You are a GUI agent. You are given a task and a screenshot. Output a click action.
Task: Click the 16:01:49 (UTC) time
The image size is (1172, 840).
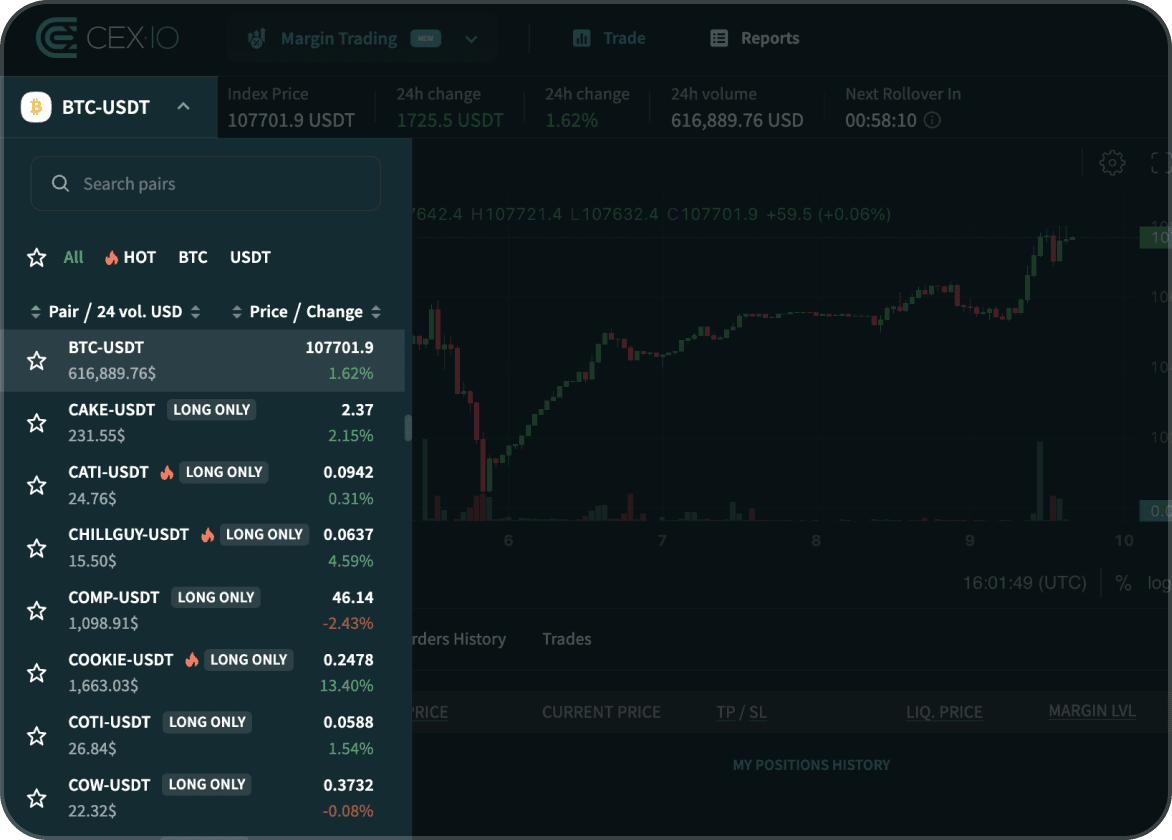[1024, 583]
